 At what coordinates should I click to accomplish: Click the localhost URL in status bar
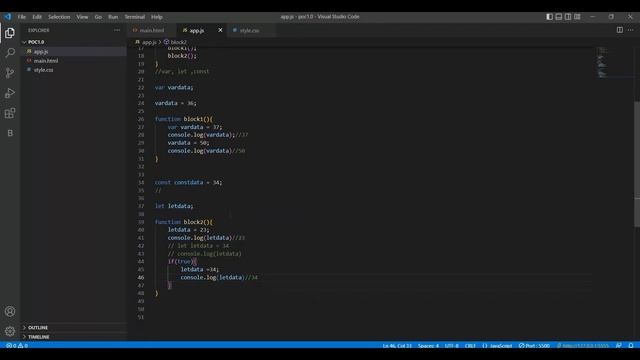coord(583,345)
